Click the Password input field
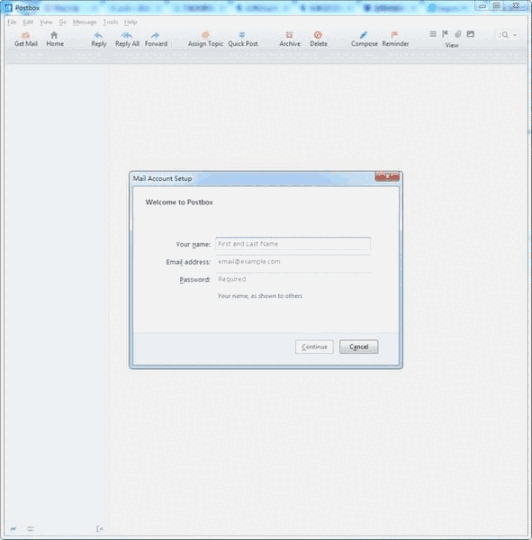The width and height of the screenshot is (532, 540). coord(293,279)
